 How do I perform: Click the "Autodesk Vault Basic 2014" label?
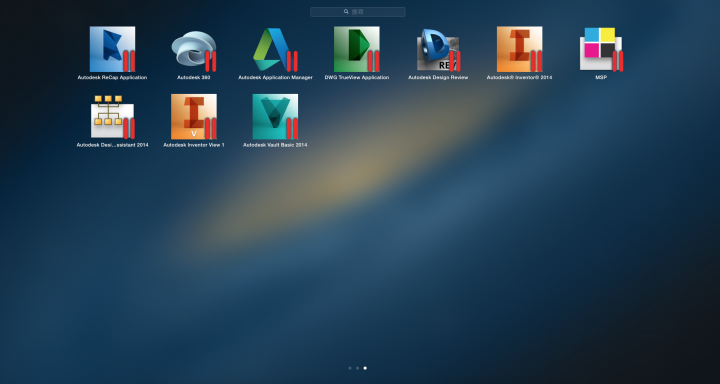pos(275,145)
